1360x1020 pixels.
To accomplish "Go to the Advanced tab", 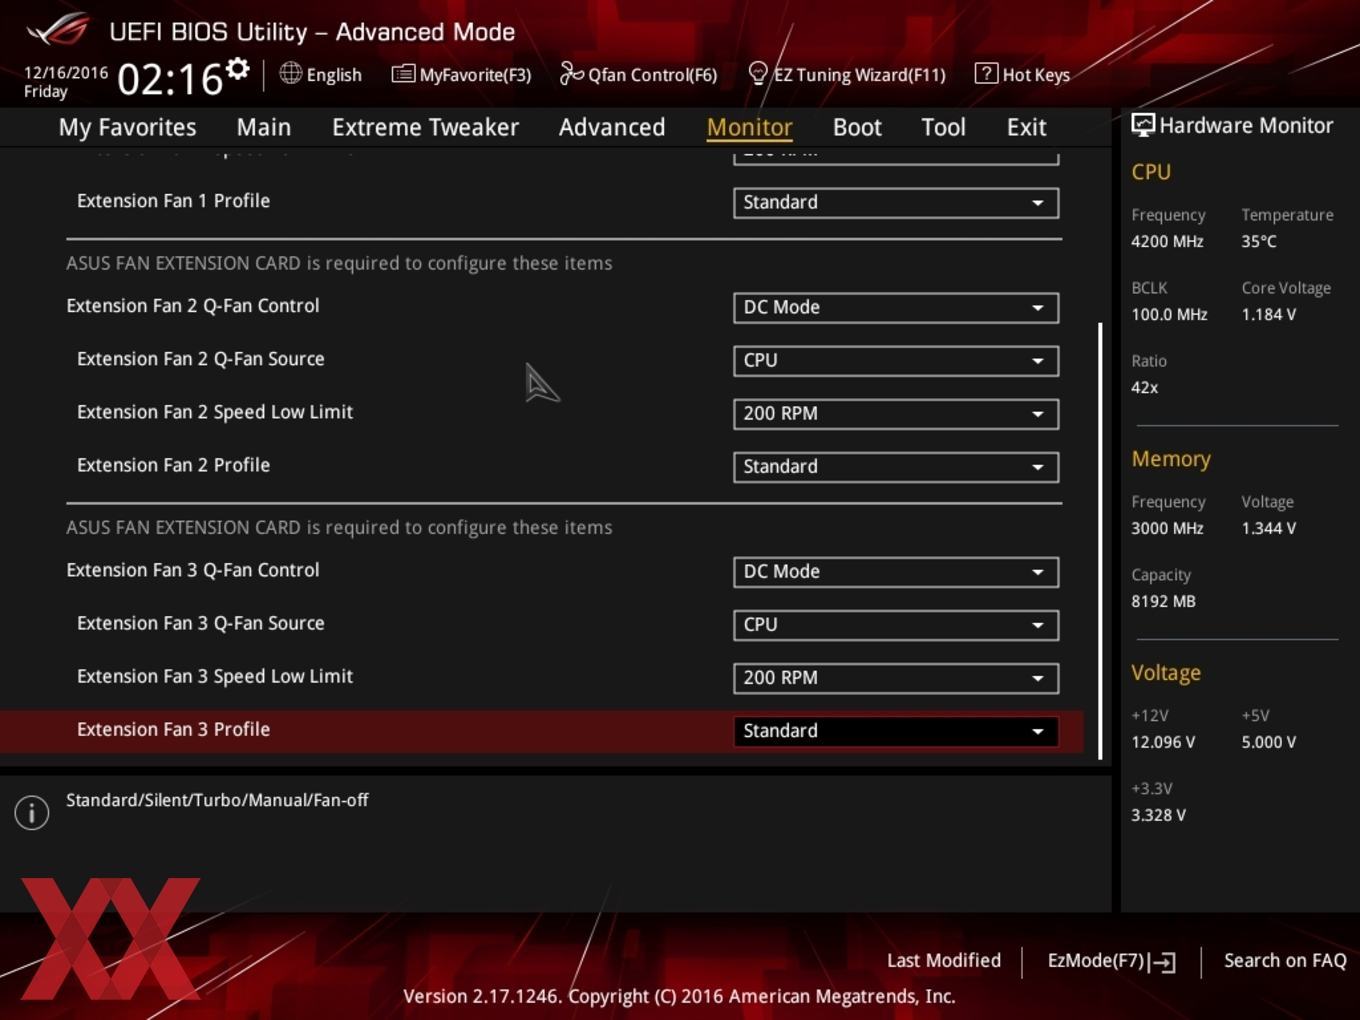I will coord(612,127).
